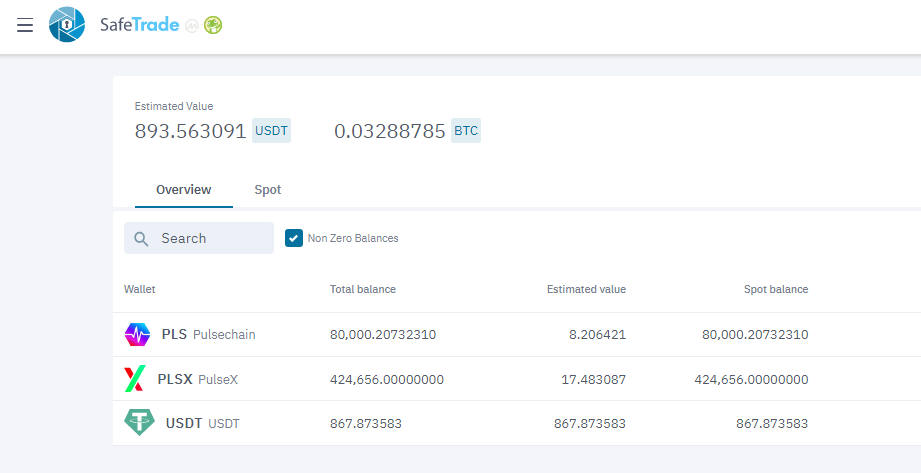
Task: Click PLS spot balance 80,000.20732310
Action: 755,334
